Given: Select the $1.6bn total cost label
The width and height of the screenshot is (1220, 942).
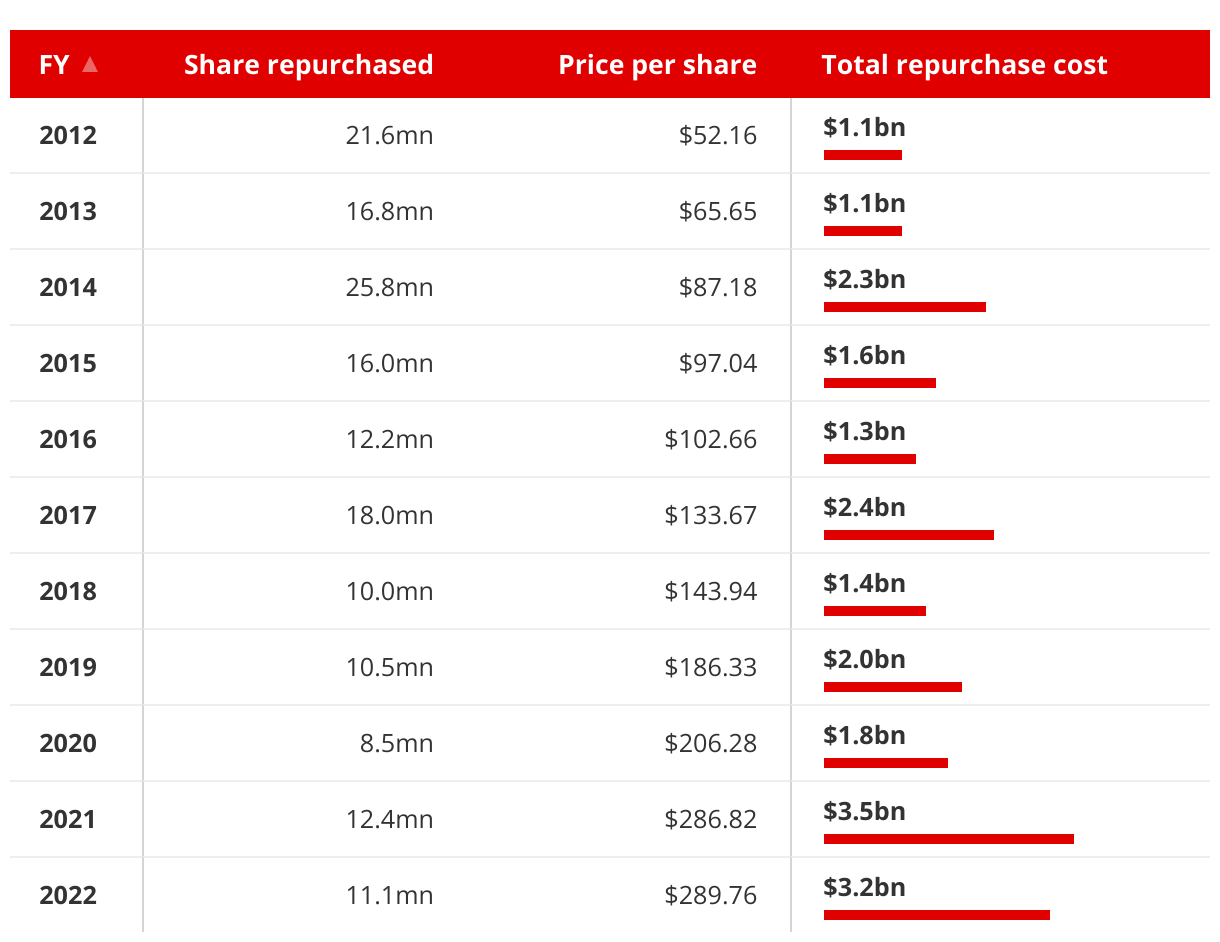Looking at the screenshot, I should tap(864, 355).
